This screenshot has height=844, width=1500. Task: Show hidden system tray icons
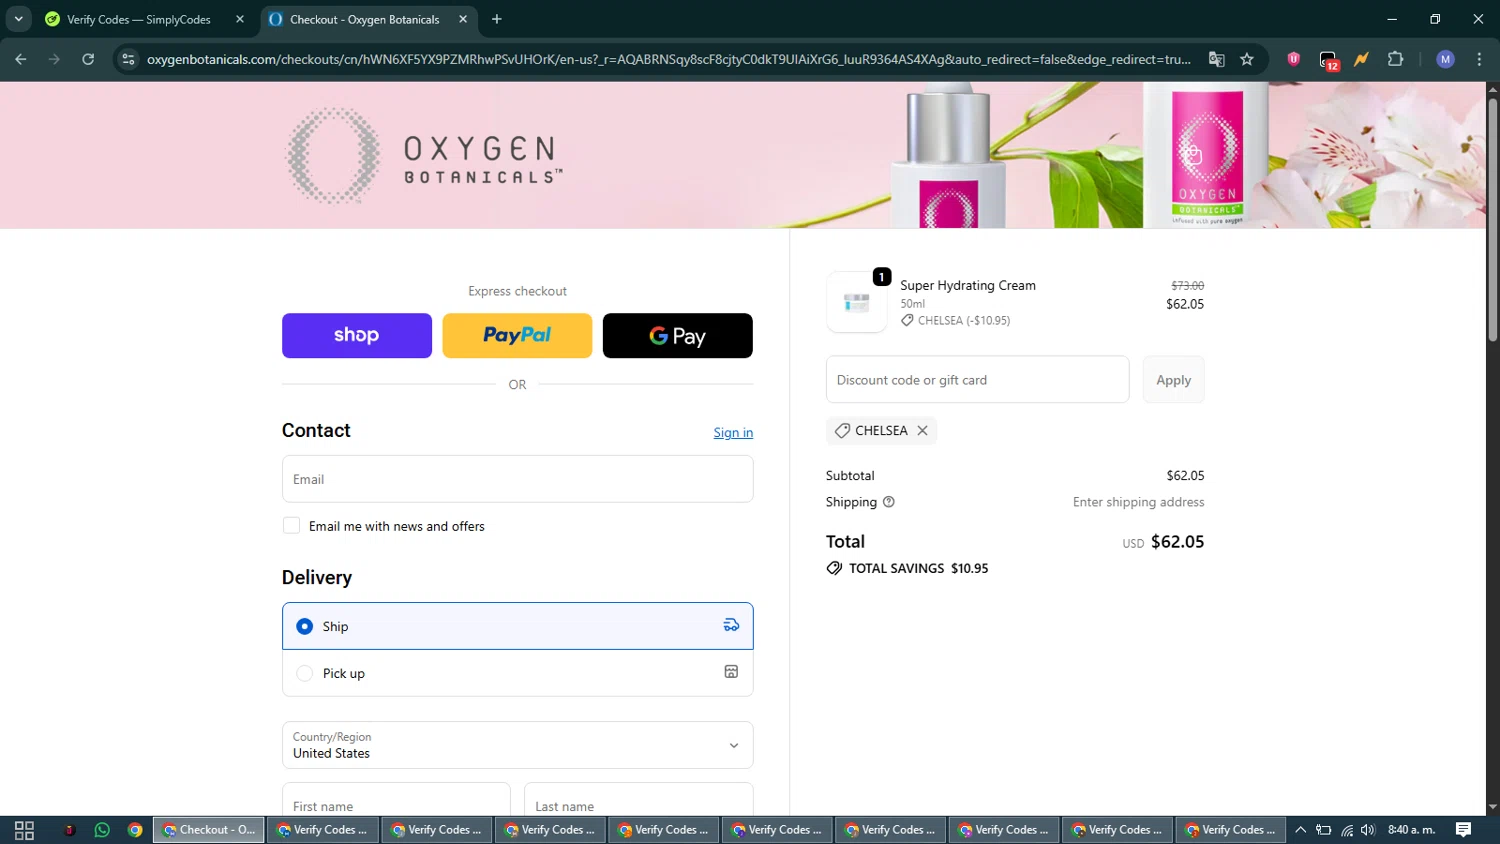[x=1300, y=830]
